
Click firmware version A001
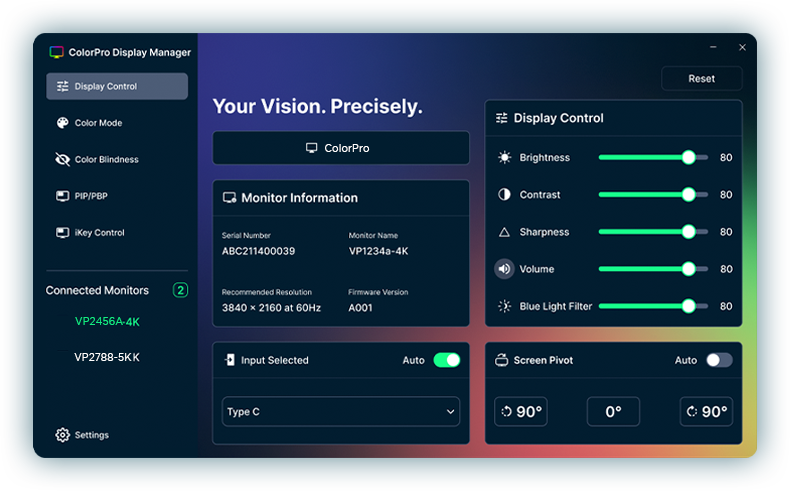coord(360,308)
